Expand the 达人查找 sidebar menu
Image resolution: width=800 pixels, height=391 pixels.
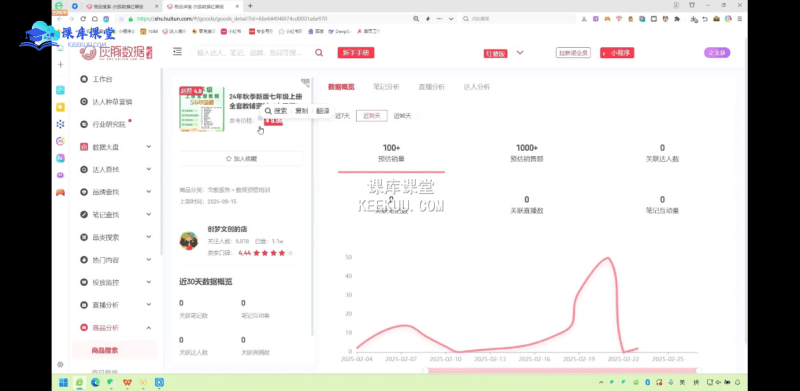point(148,169)
